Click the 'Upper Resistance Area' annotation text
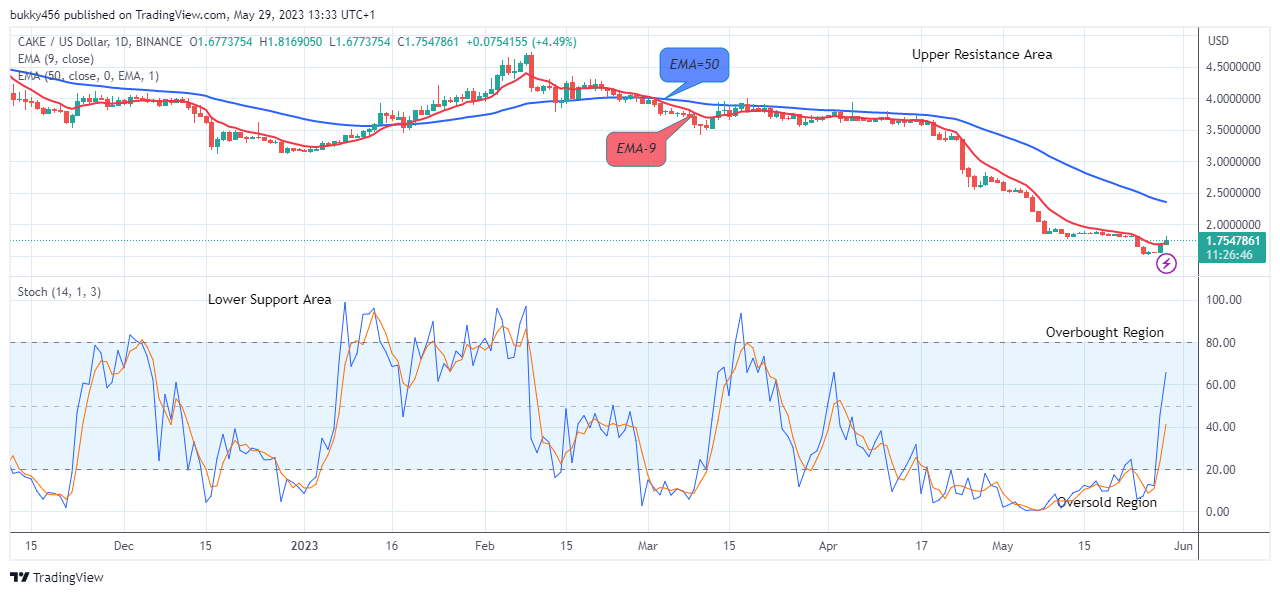Screen dimensions: 1280x595 (982, 55)
